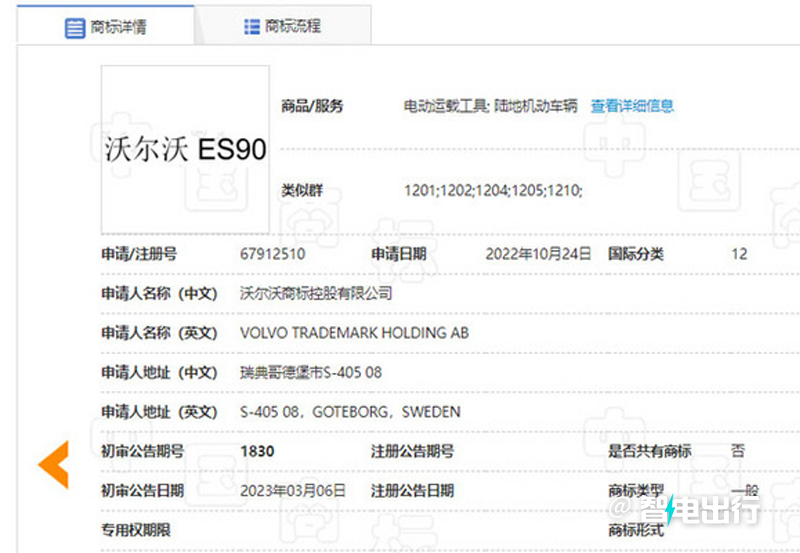The height and width of the screenshot is (553, 800).
Task: Open the 商标详情 tab
Action: [x=106, y=26]
